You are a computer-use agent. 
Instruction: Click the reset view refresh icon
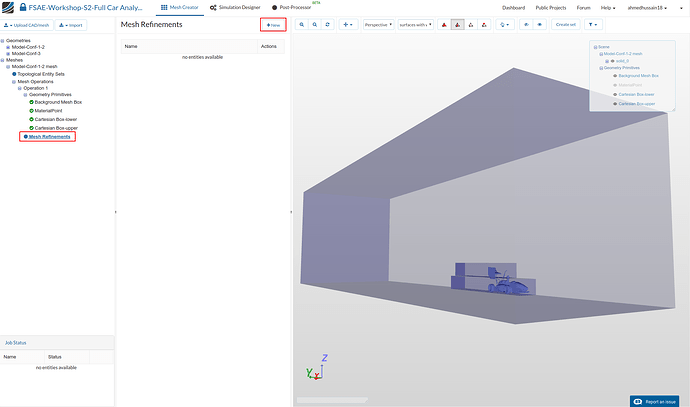pos(327,23)
